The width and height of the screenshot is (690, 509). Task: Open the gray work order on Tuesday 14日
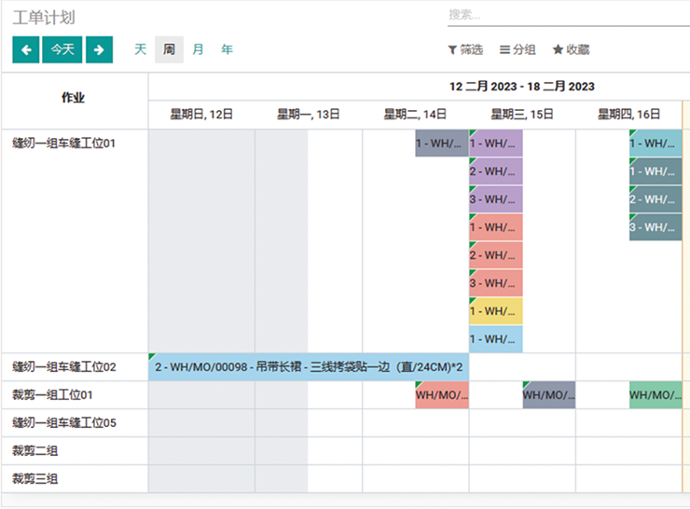[x=441, y=143]
